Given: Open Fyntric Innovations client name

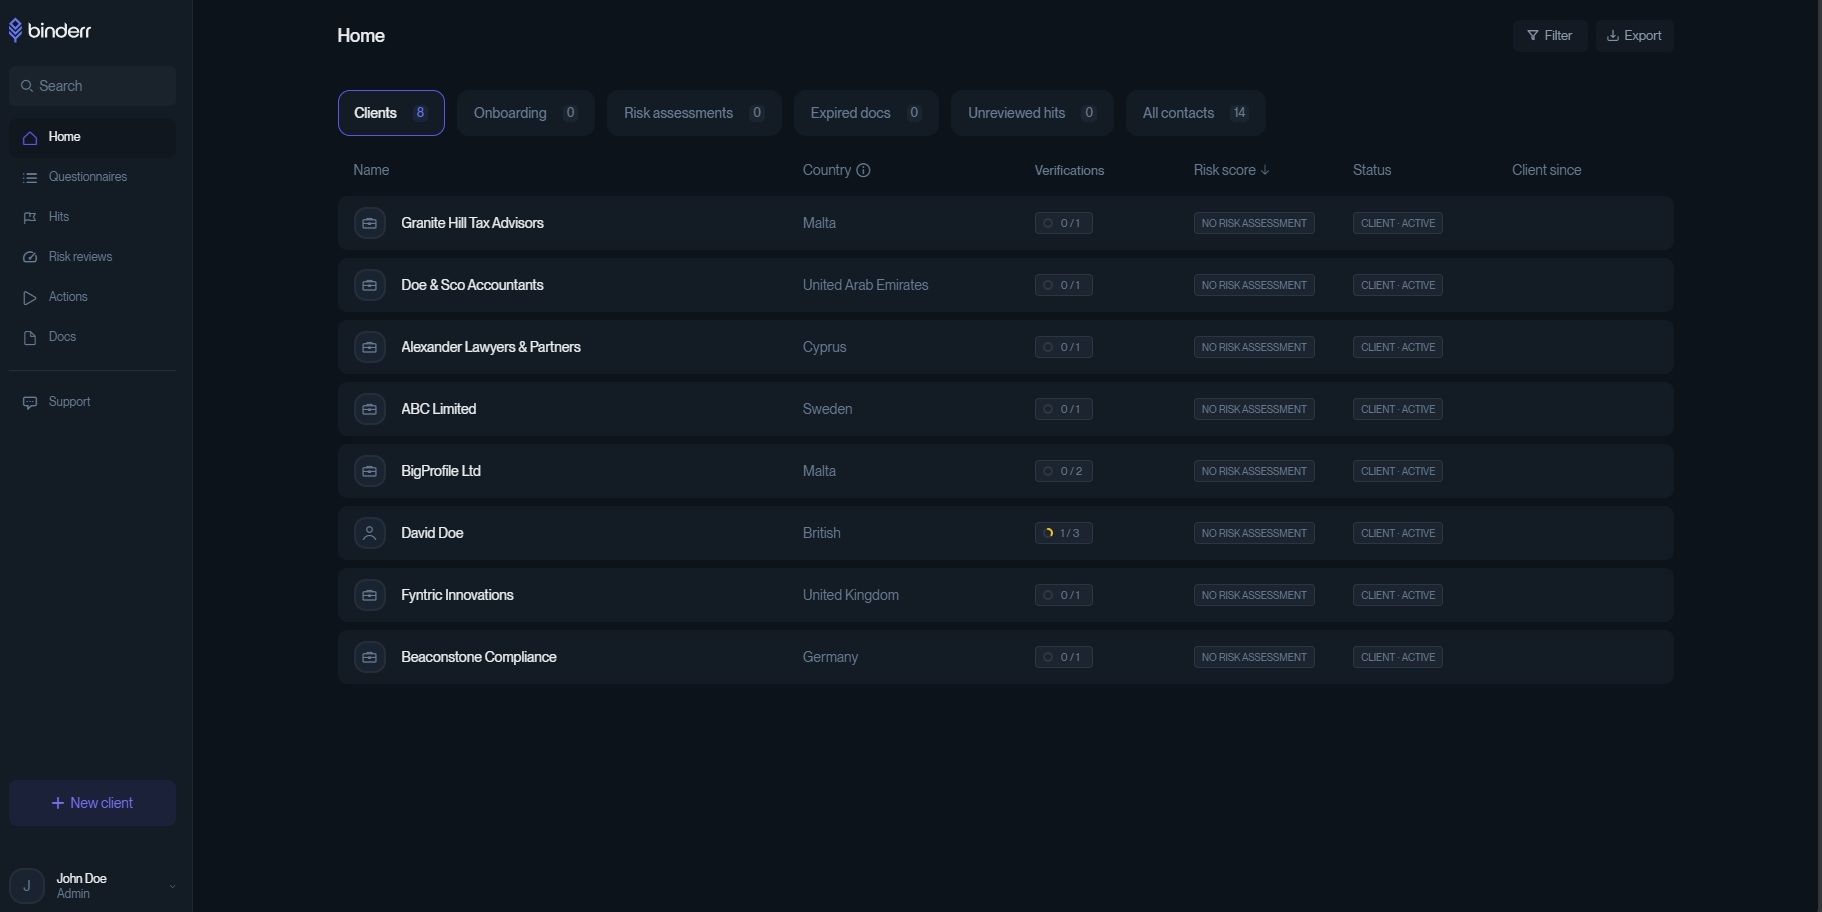Looking at the screenshot, I should 457,595.
